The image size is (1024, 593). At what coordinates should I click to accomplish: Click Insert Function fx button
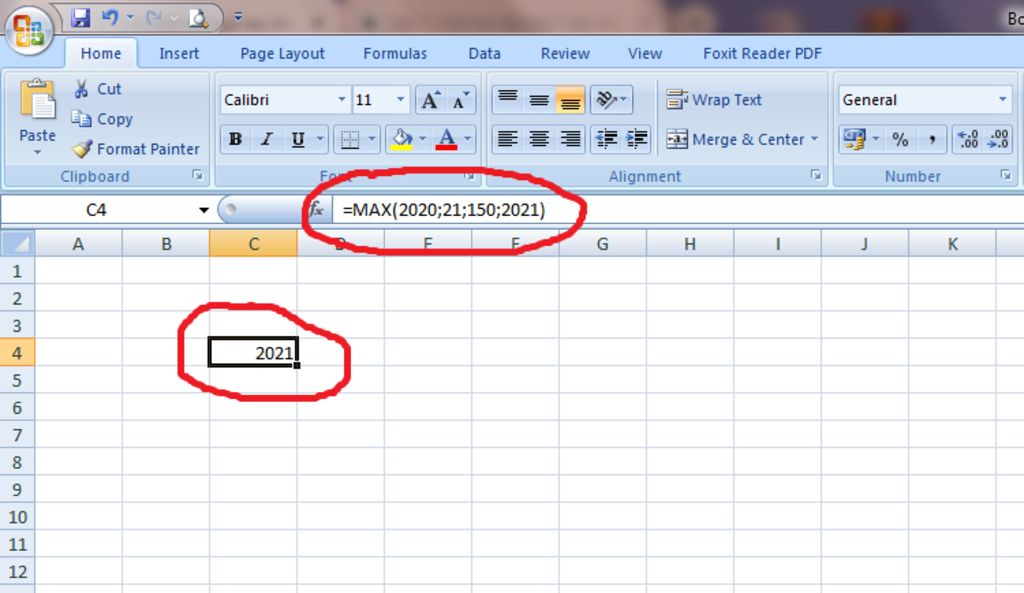[x=317, y=210]
